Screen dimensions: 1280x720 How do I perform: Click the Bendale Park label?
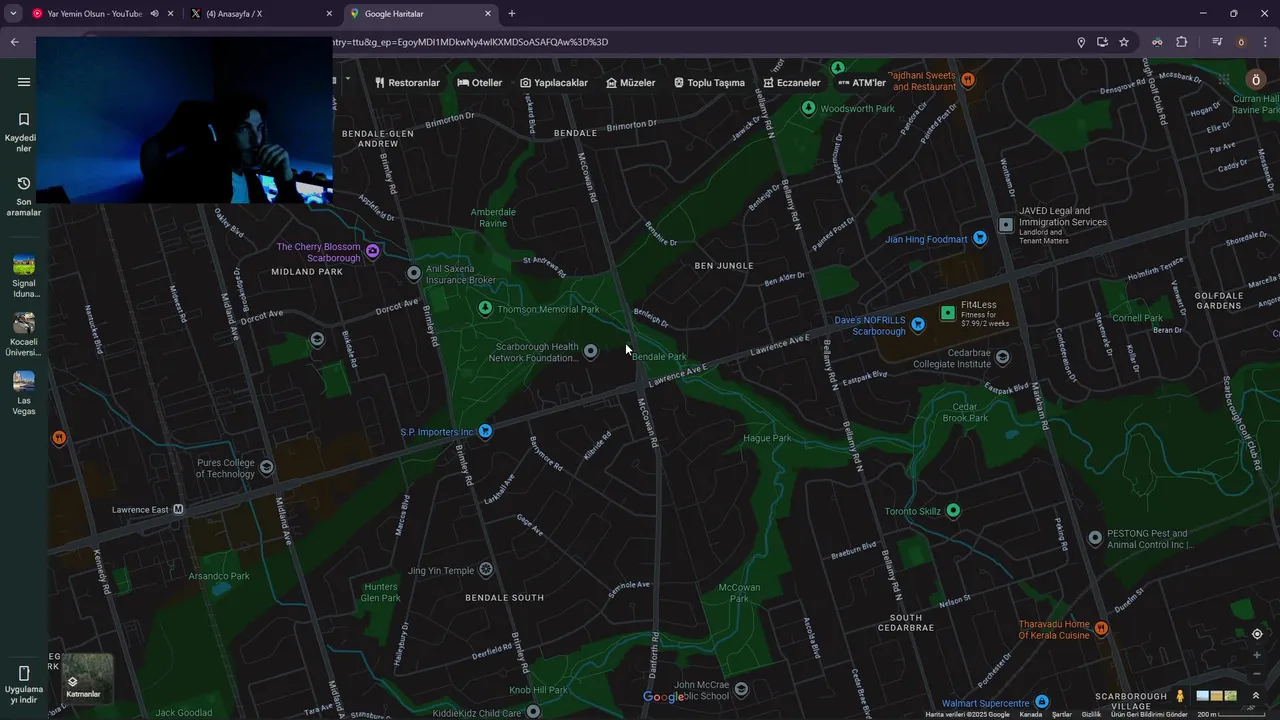coord(660,357)
